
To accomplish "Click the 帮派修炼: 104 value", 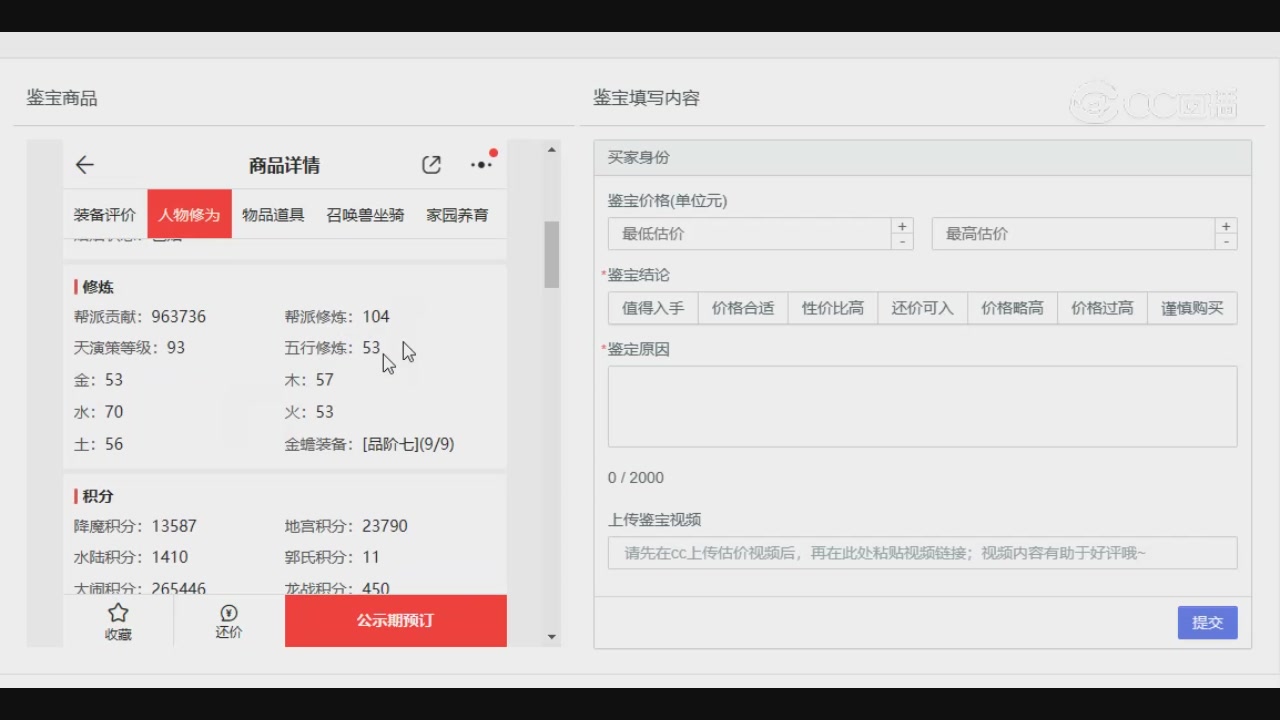I will pyautogui.click(x=337, y=317).
